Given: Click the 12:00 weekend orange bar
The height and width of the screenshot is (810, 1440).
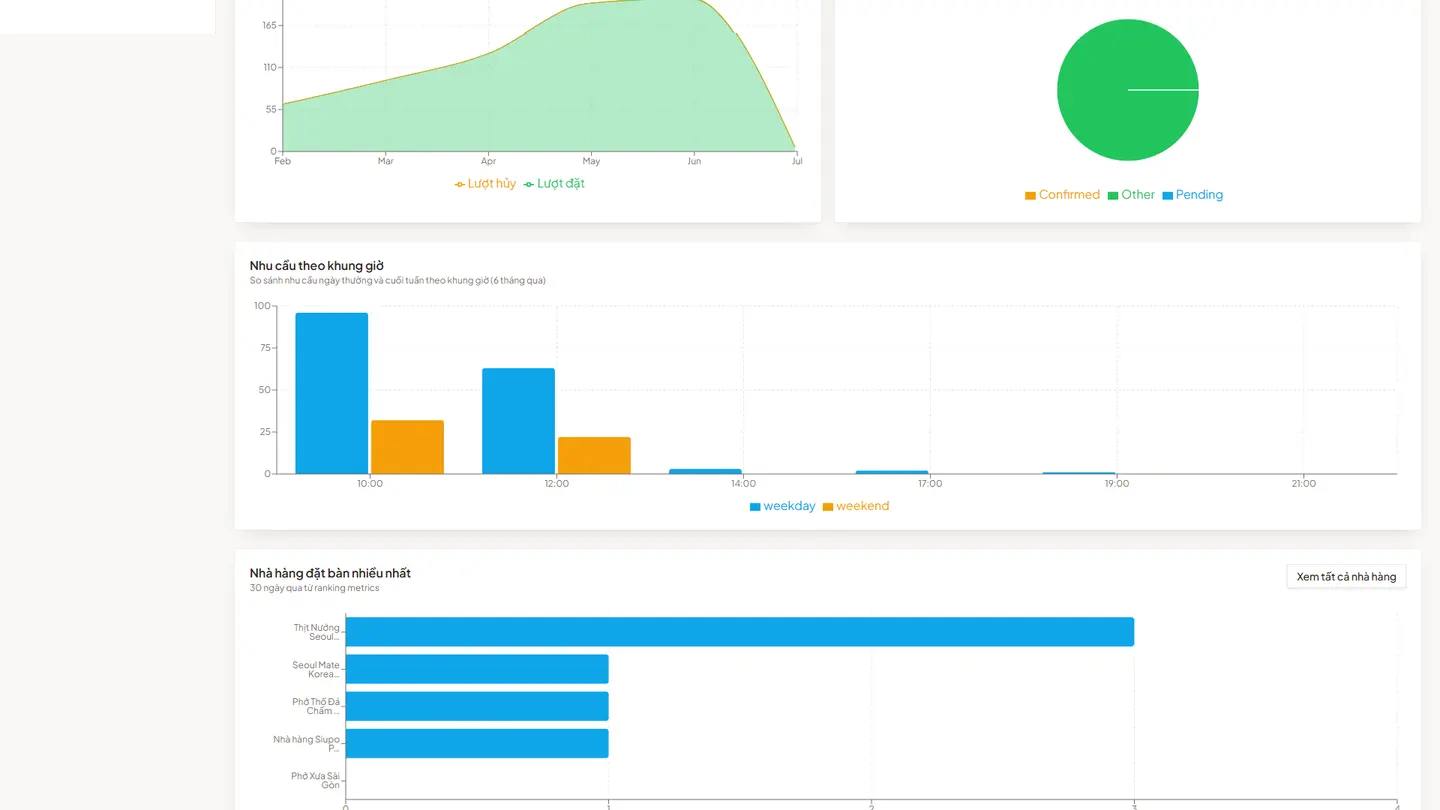Looking at the screenshot, I should tap(594, 456).
